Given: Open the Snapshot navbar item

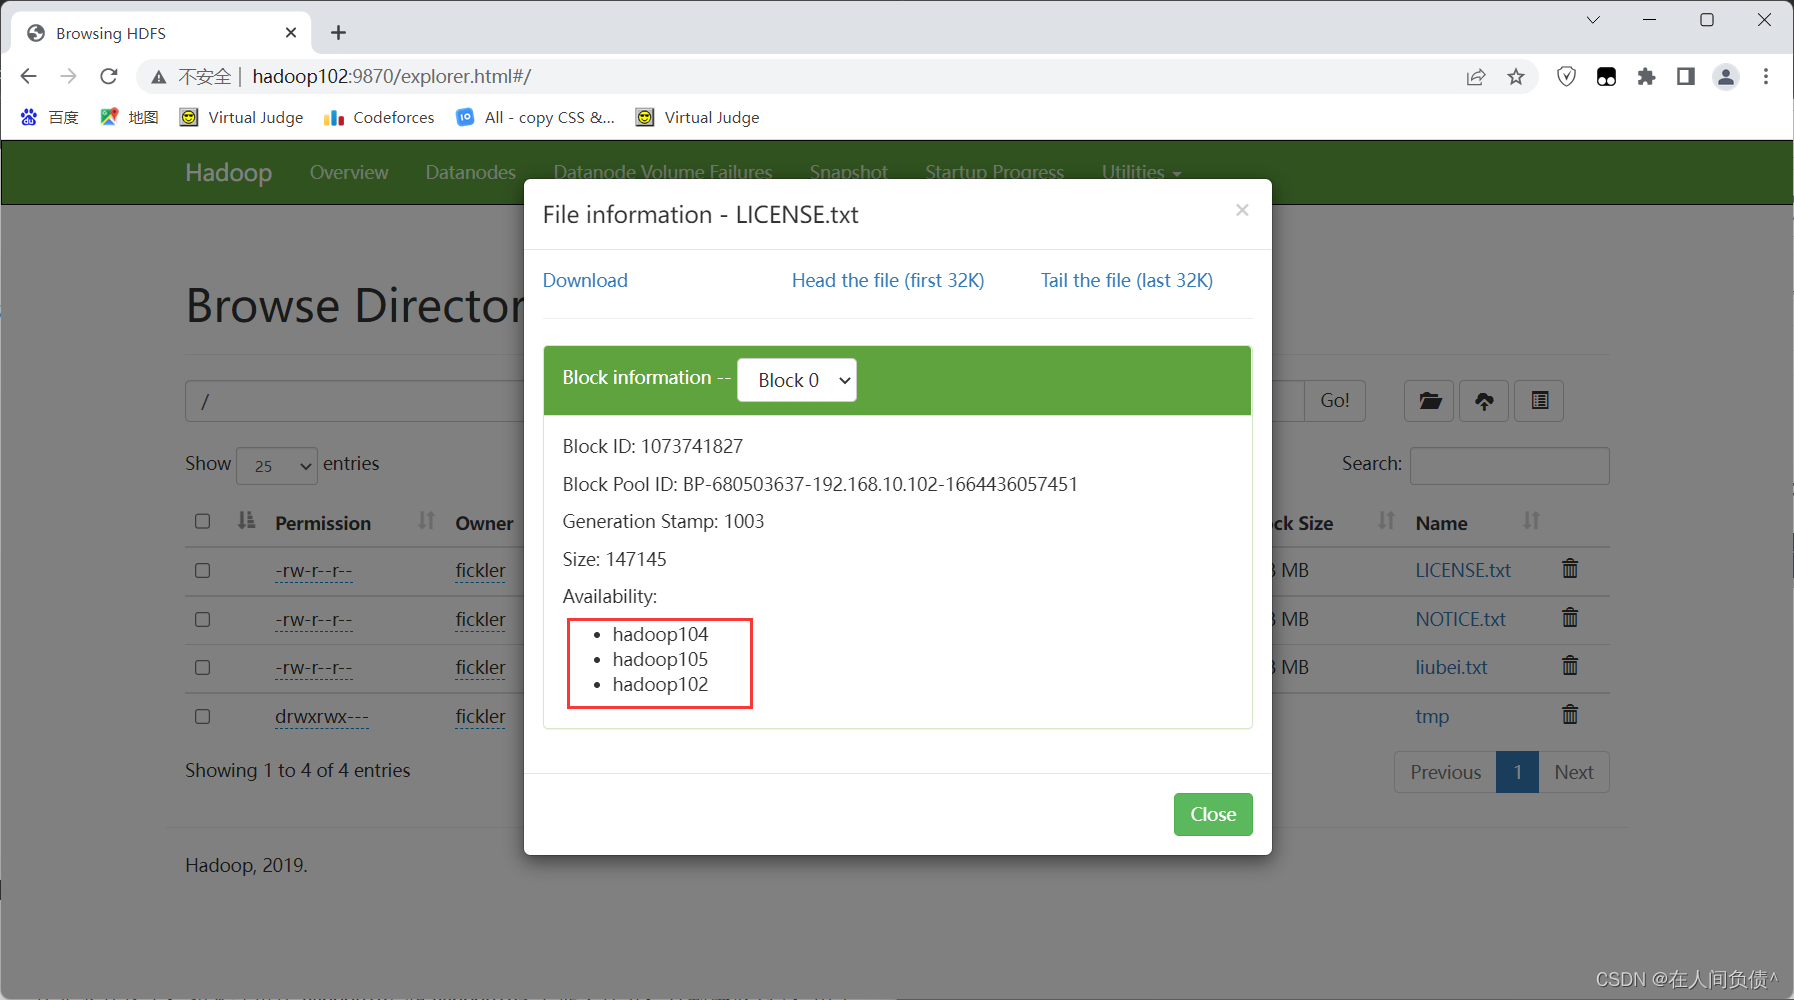Looking at the screenshot, I should click(x=849, y=172).
